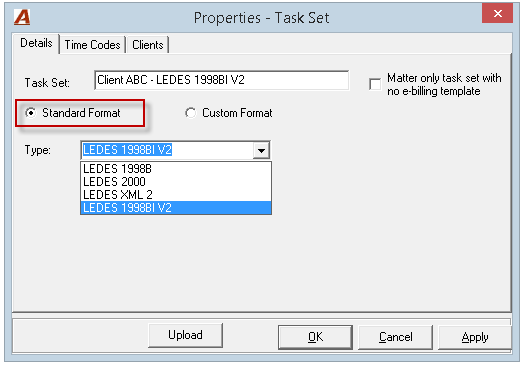Viewport: 523px width, 365px height.
Task: Select the Custom Format radio button
Action: pyautogui.click(x=190, y=113)
